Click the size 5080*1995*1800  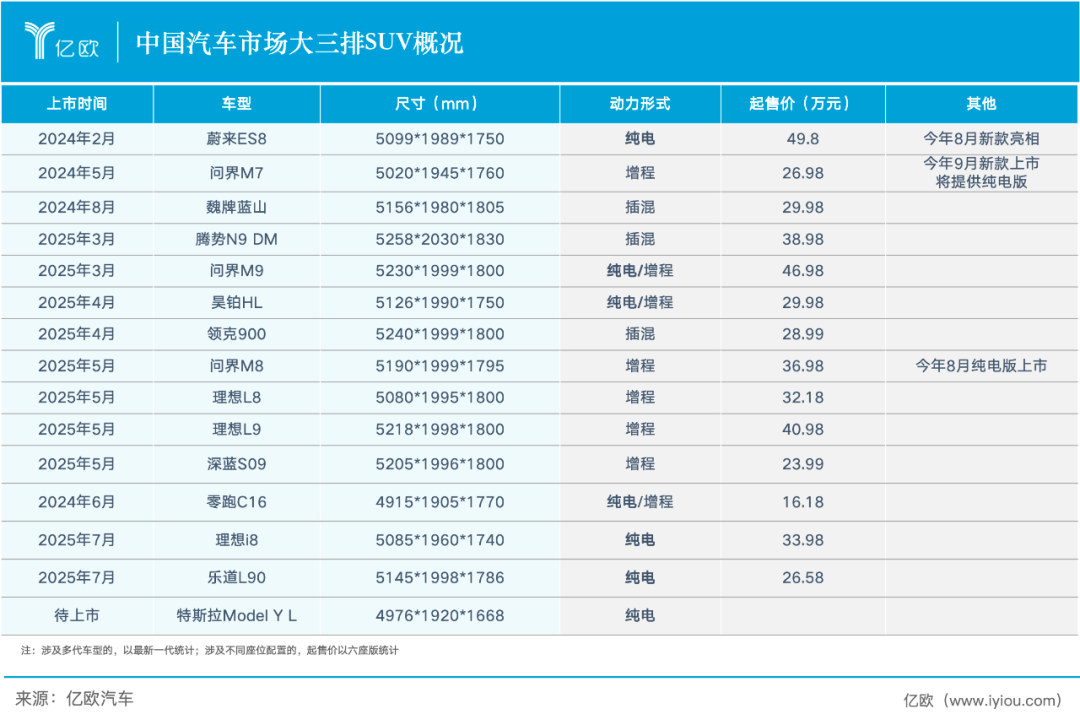(x=439, y=397)
